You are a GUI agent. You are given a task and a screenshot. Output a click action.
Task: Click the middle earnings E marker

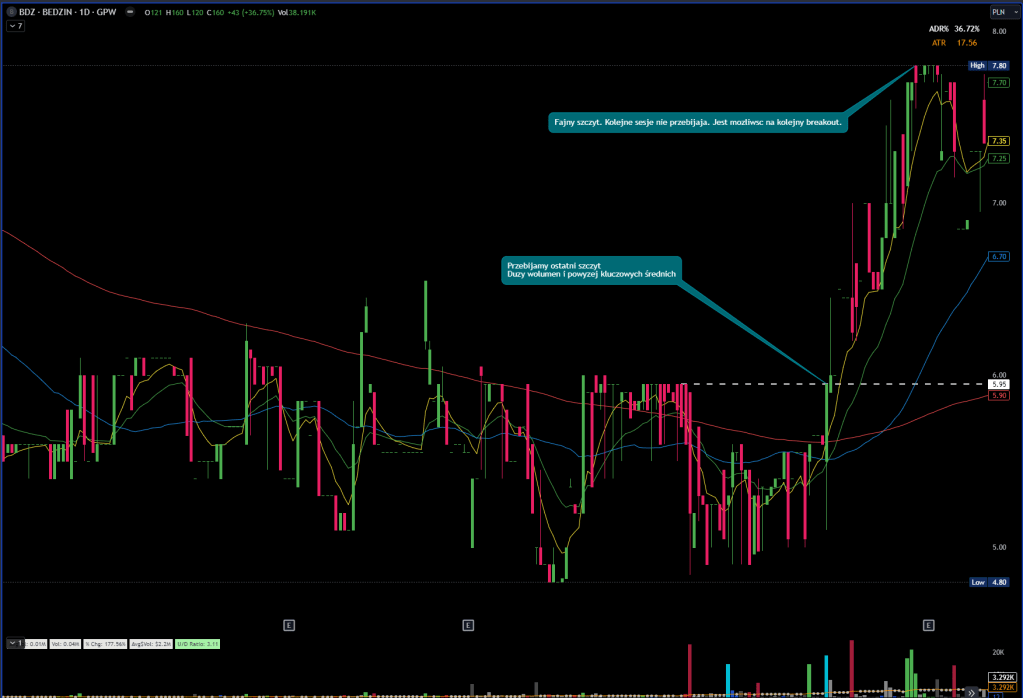tap(467, 625)
